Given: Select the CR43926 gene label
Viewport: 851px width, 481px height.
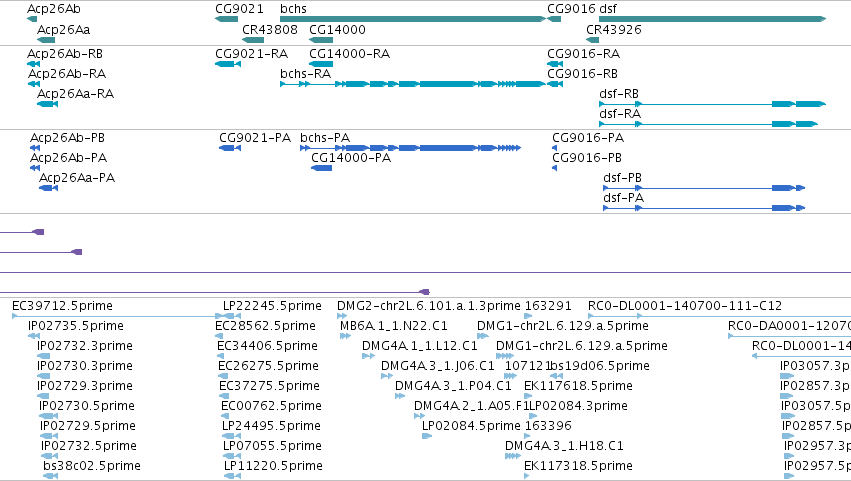Looking at the screenshot, I should (x=614, y=30).
